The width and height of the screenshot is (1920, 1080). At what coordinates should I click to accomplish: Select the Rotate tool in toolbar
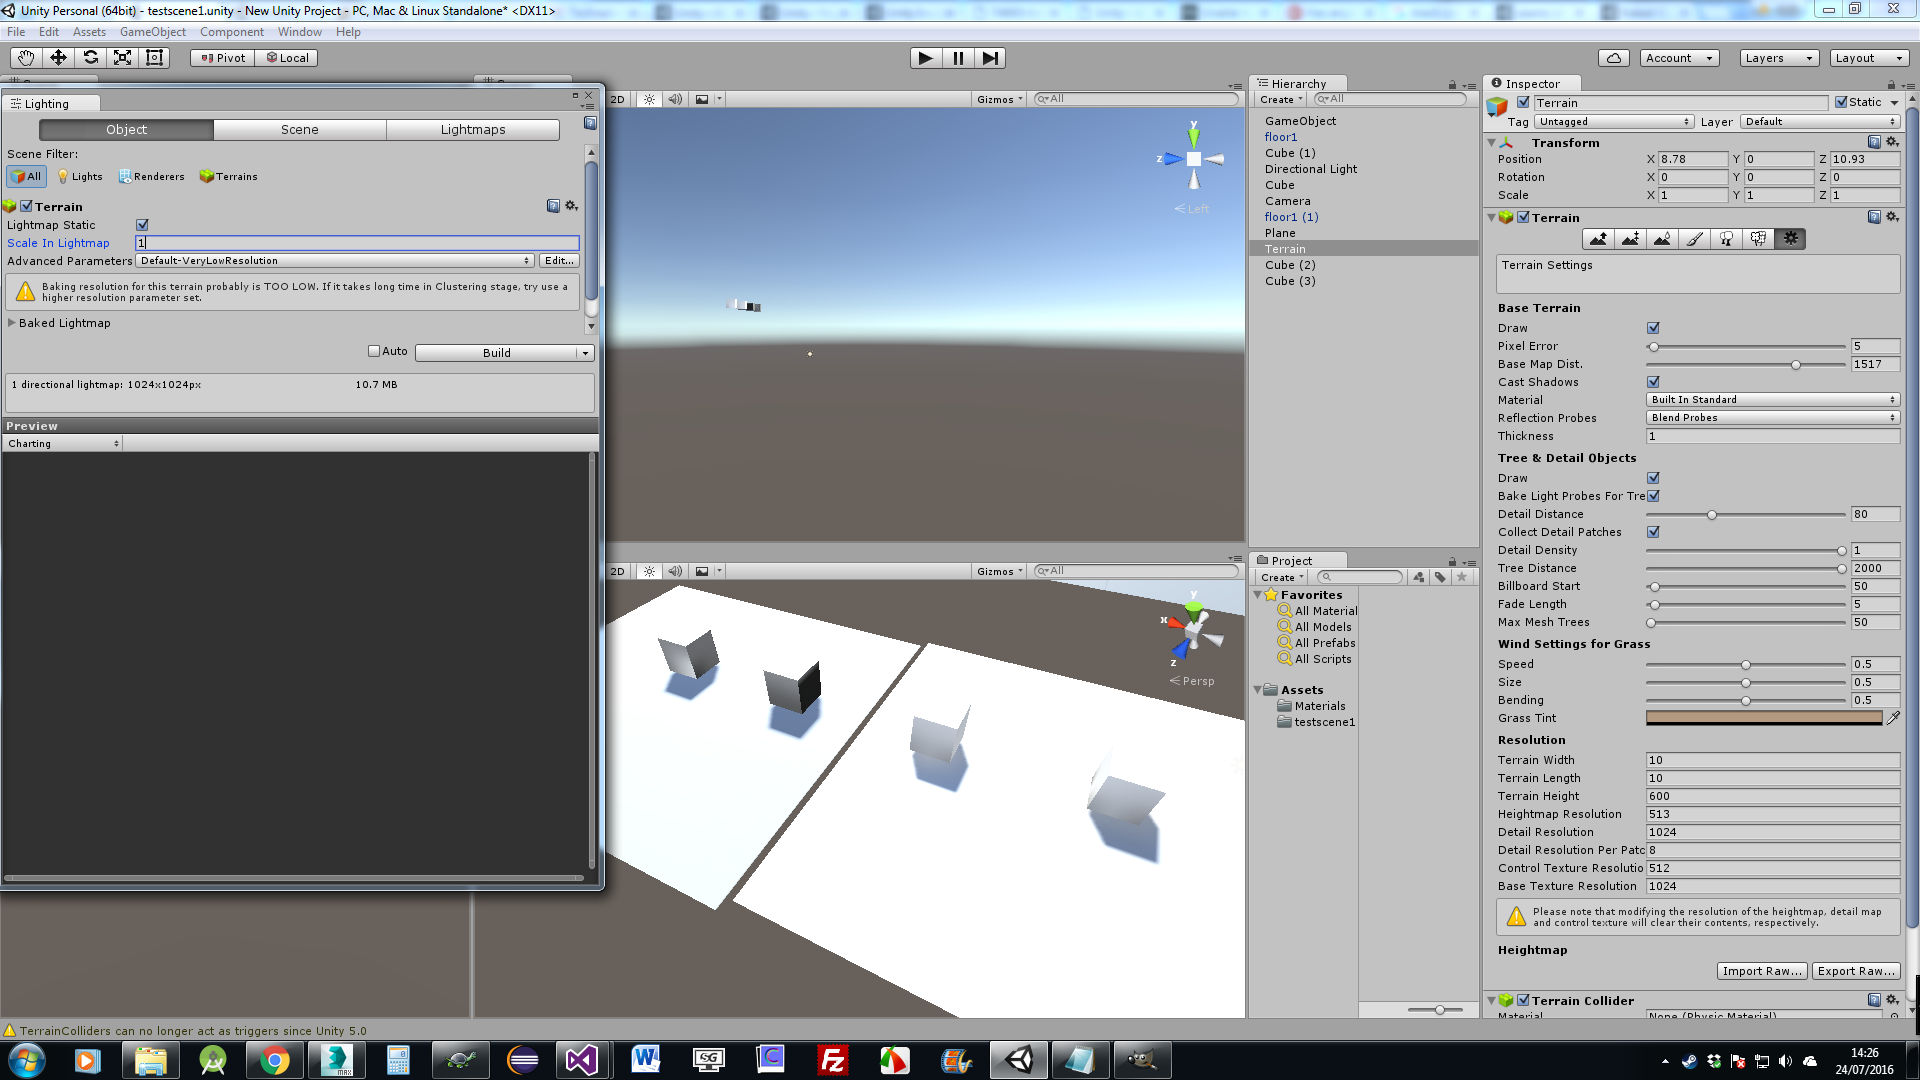[x=90, y=58]
